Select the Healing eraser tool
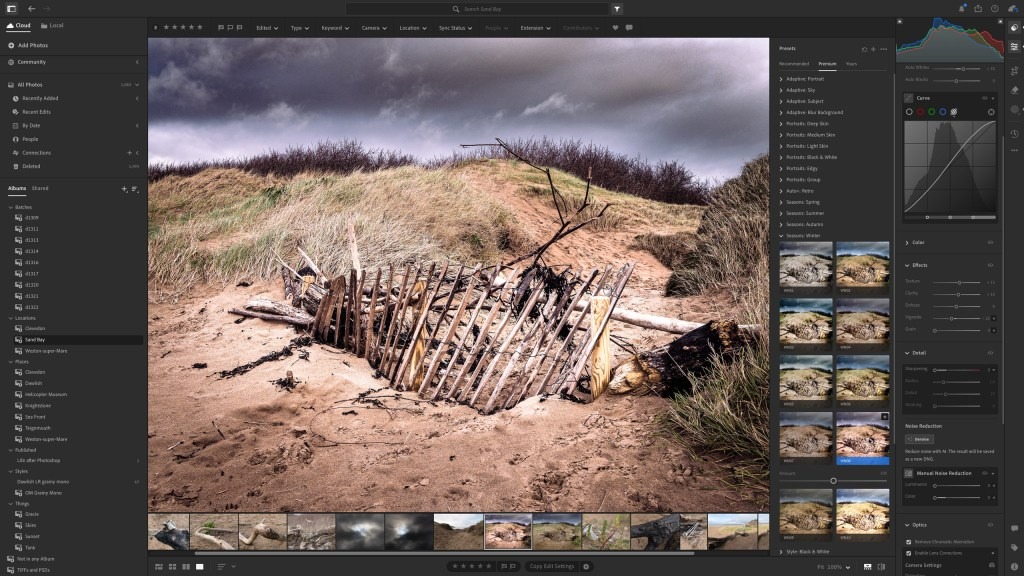1024x576 pixels. coord(1014,89)
